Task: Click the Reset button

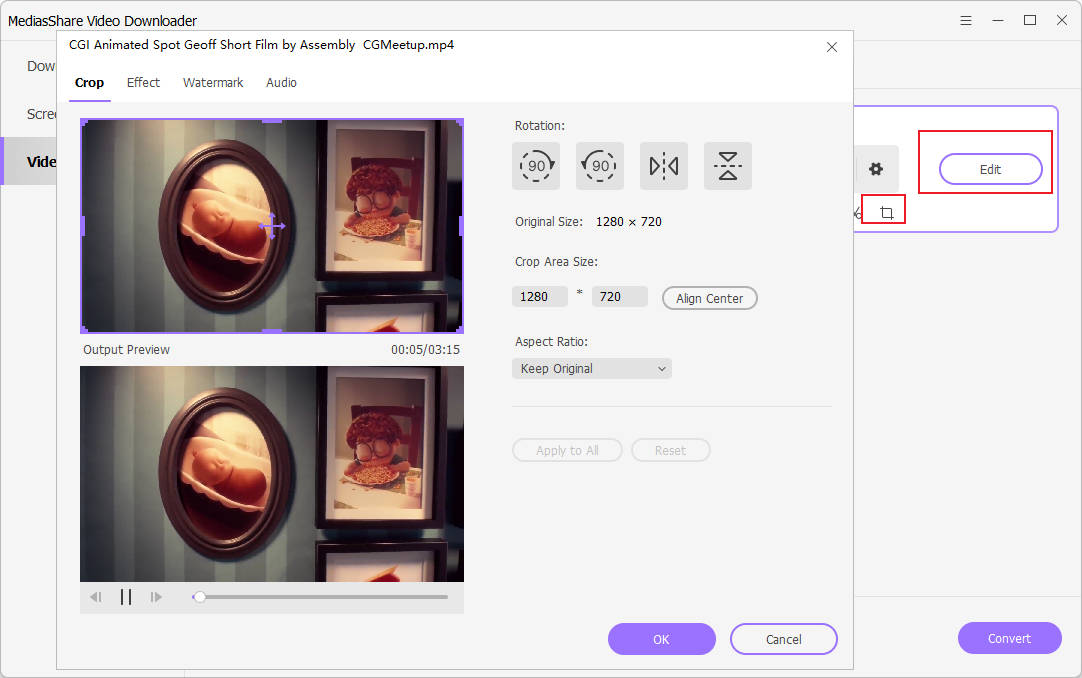Action: coord(670,450)
